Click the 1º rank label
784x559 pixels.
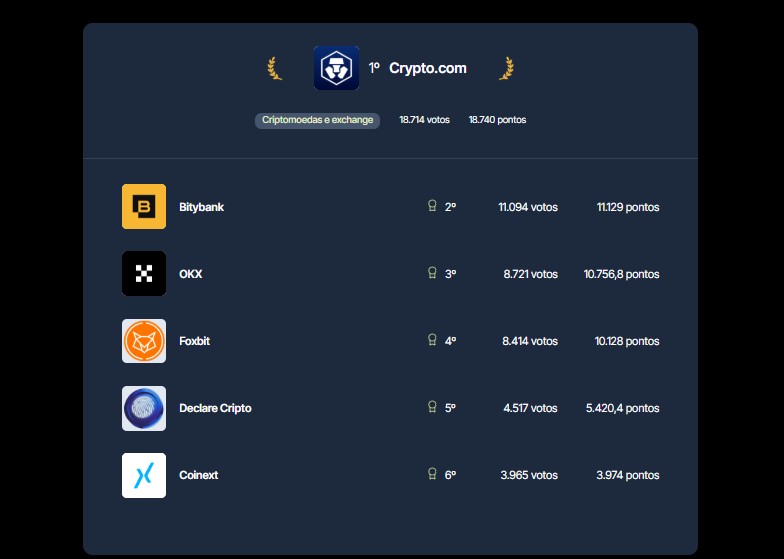[x=374, y=68]
